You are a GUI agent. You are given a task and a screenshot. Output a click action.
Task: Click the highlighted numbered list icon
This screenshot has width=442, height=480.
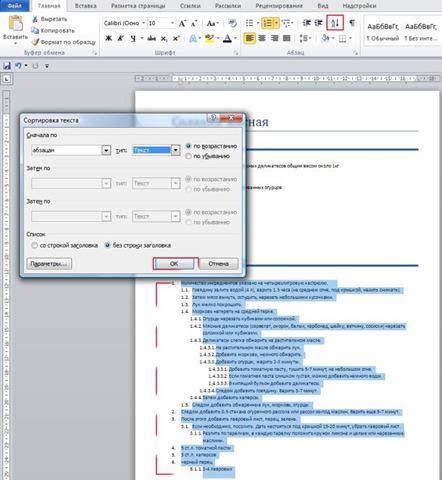point(267,23)
